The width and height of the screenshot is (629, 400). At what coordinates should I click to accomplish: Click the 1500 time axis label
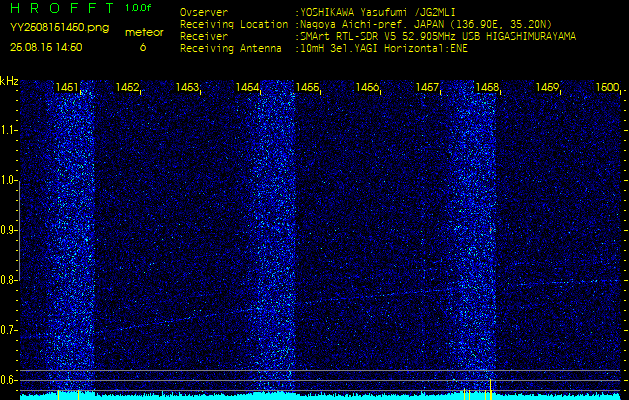(x=607, y=87)
